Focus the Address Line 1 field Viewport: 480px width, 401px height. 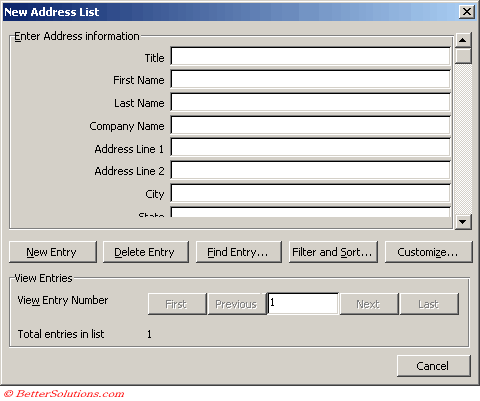(x=310, y=148)
